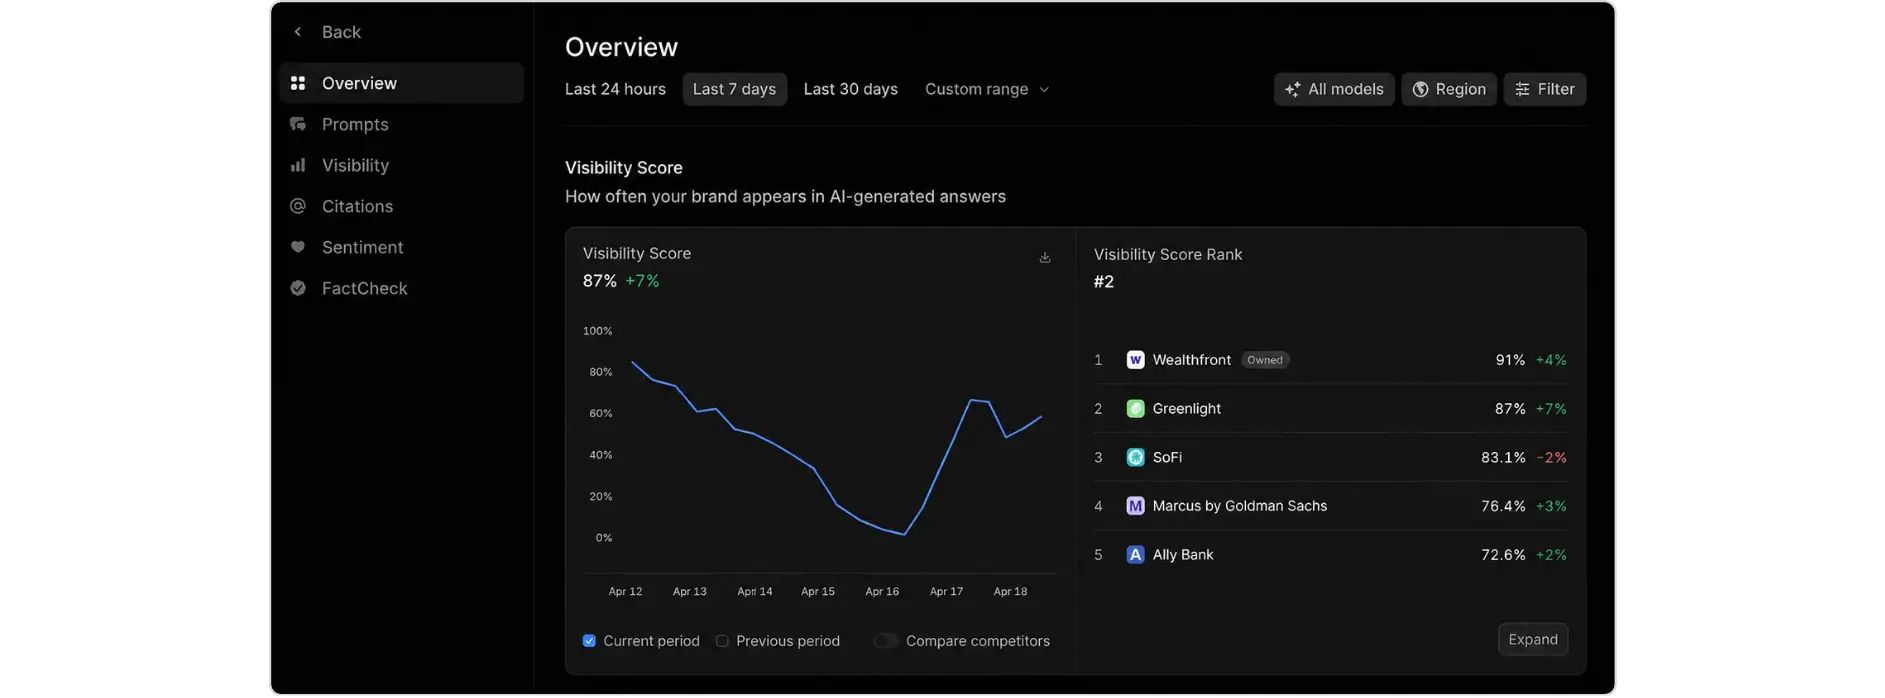Click Marcus by Goldman Sachs name

click(1240, 506)
